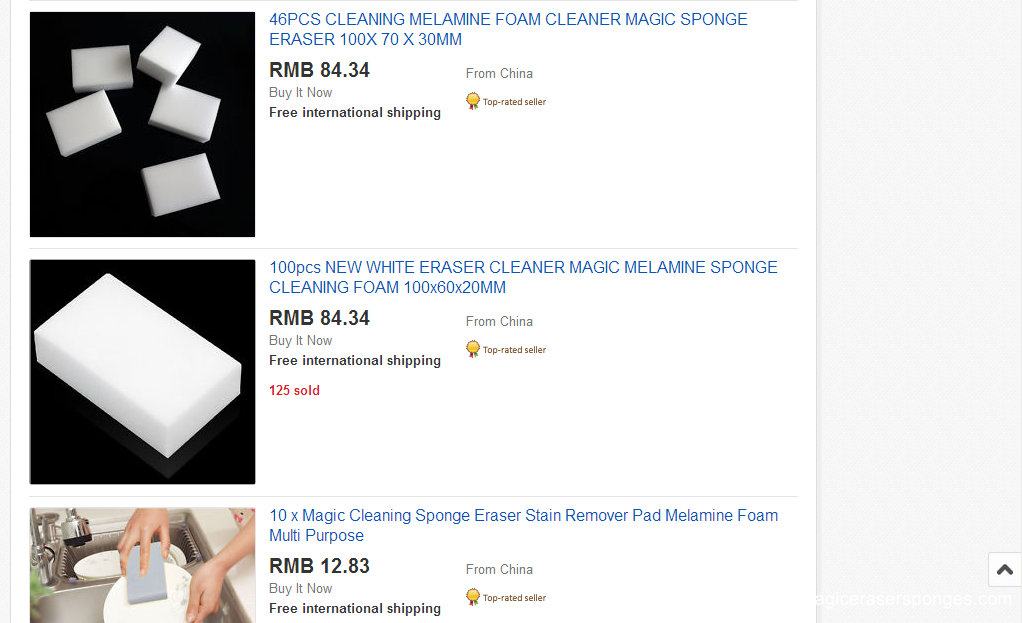Viewport: 1022px width, 623px height.
Task: Open the 10 x Magic Cleaning Sponge listing title
Action: 523,525
